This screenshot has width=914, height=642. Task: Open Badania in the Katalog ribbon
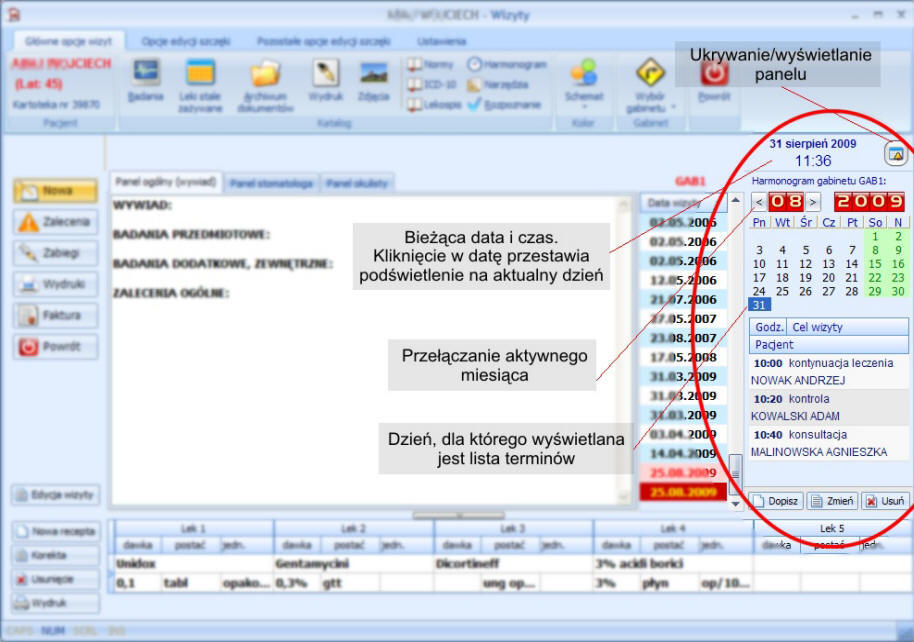coord(146,74)
